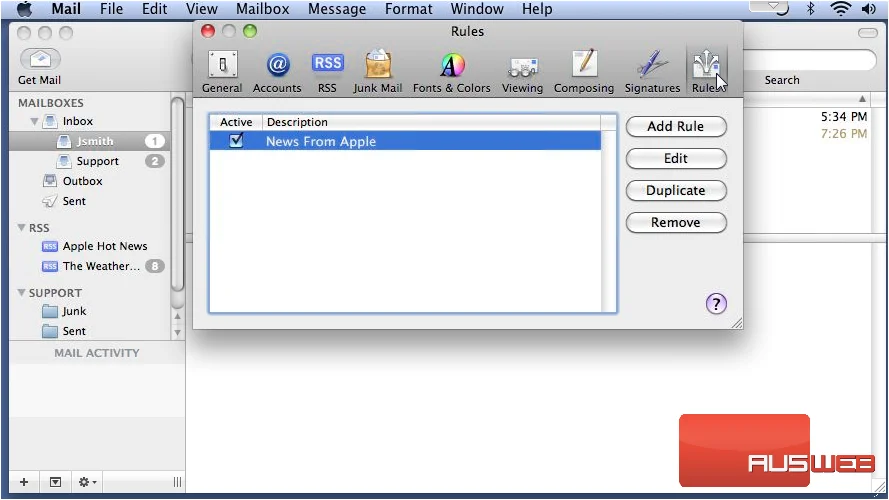Toggle the mail activity pane button
889x500 pixels.
pos(55,482)
